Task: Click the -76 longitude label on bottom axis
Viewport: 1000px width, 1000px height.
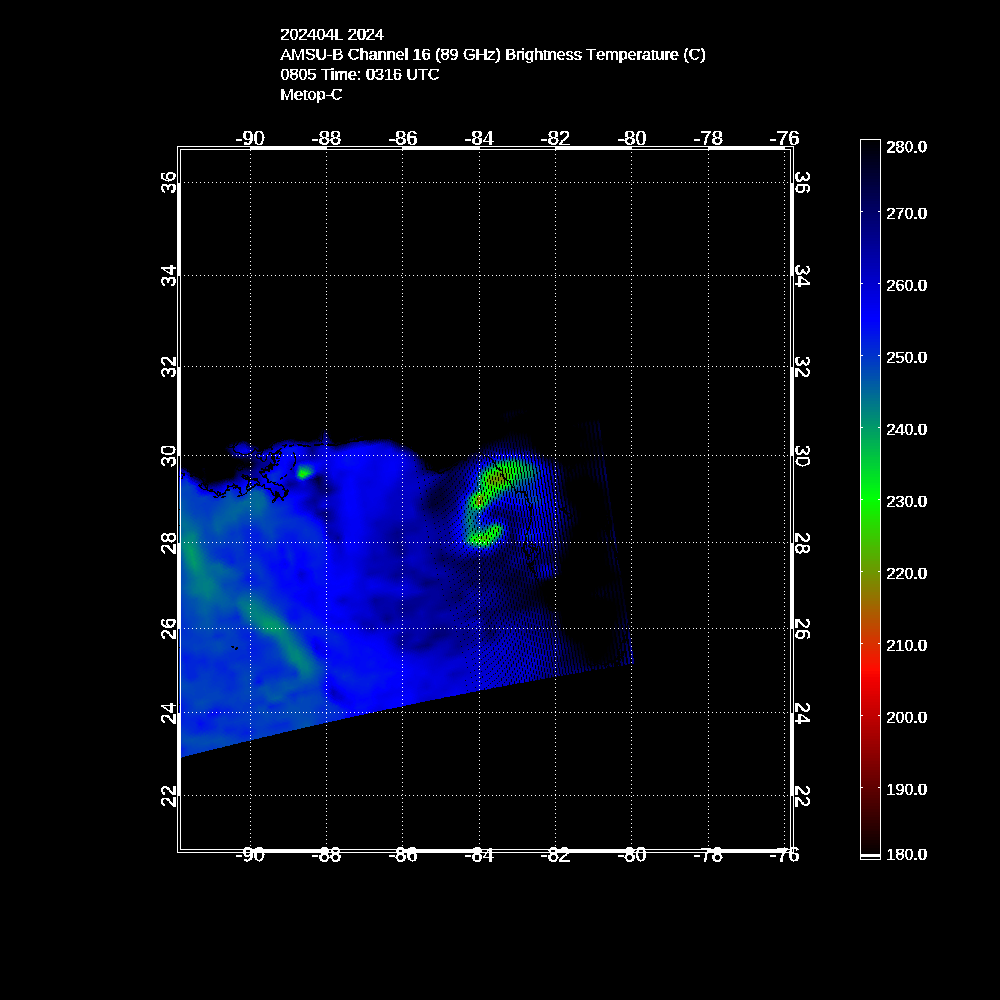Action: [x=785, y=855]
